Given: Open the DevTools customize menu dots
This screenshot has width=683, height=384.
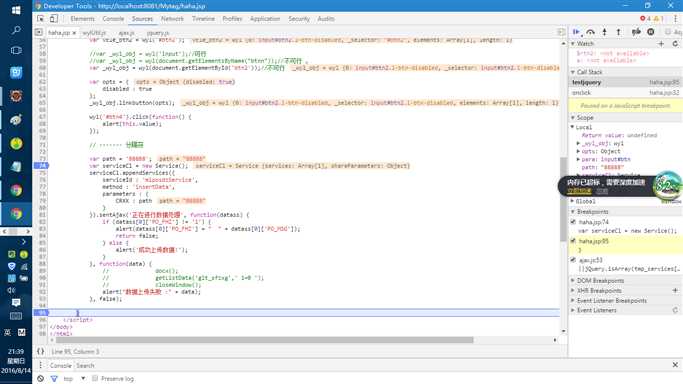Looking at the screenshot, I should 675,19.
